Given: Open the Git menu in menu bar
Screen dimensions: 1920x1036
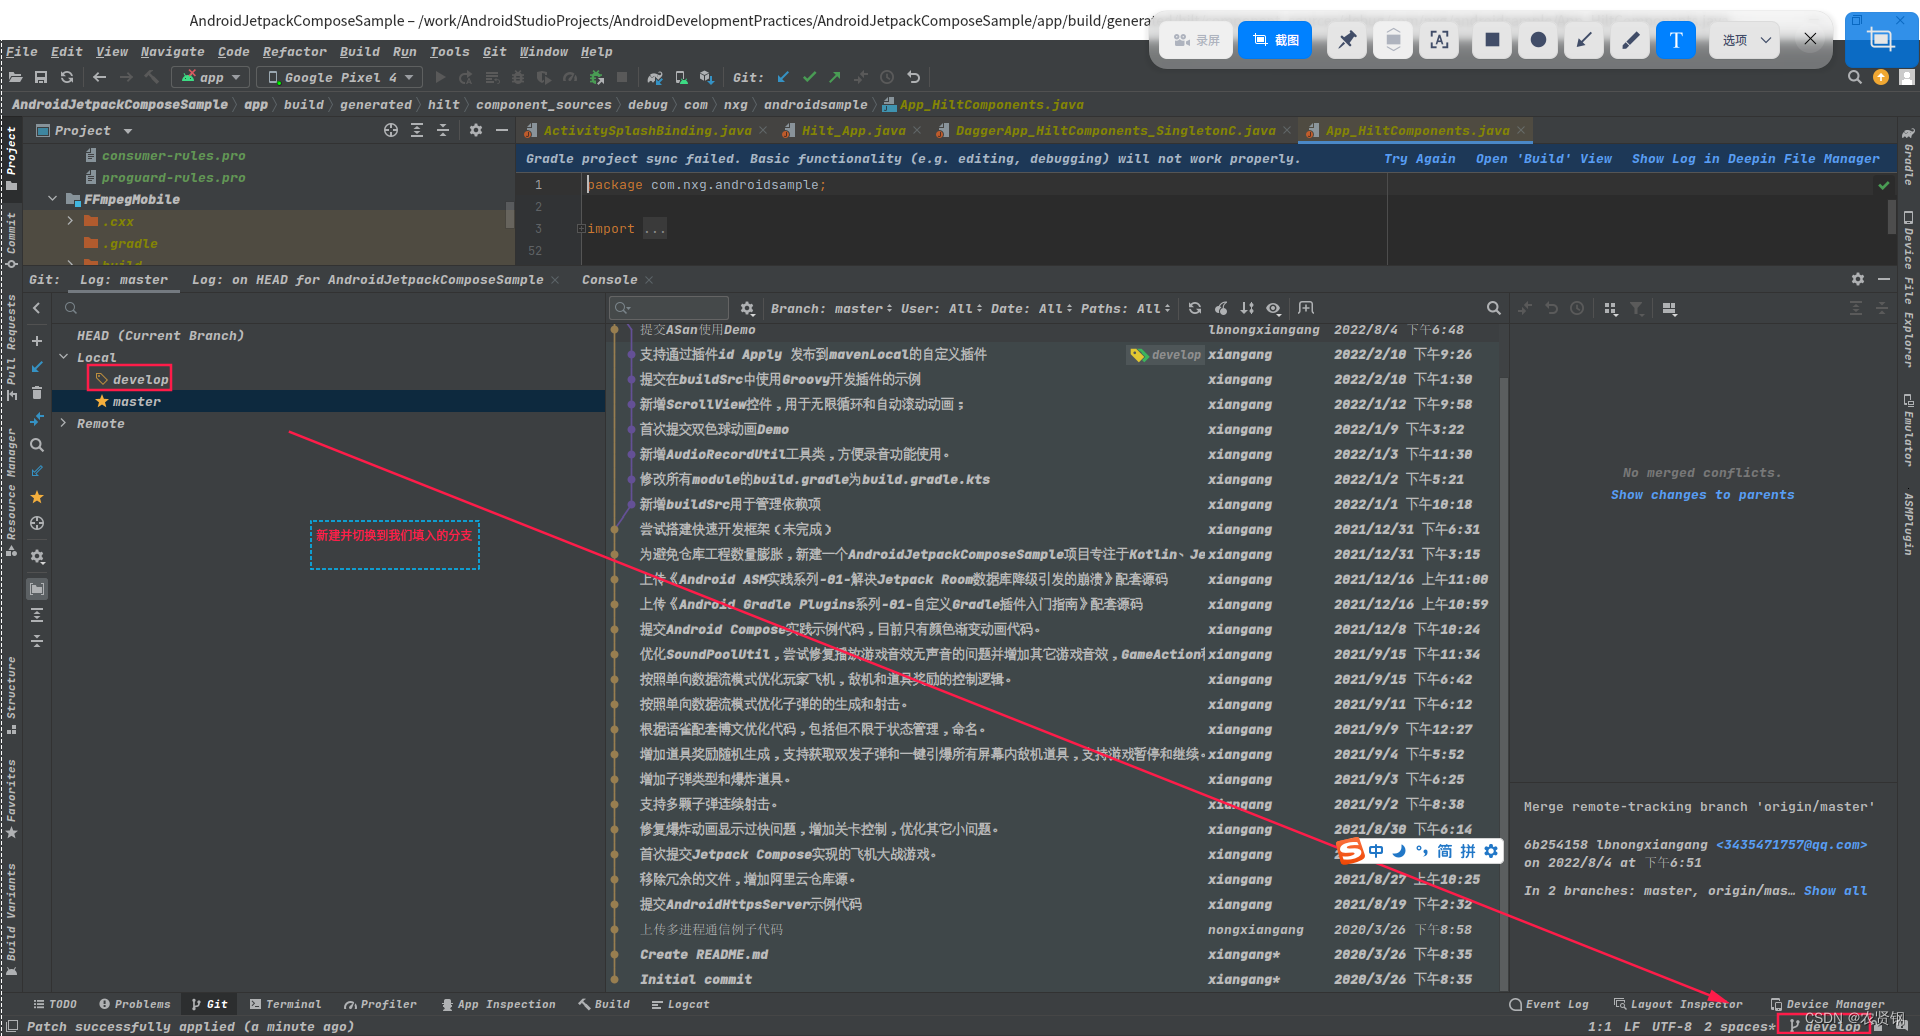Looking at the screenshot, I should 494,52.
